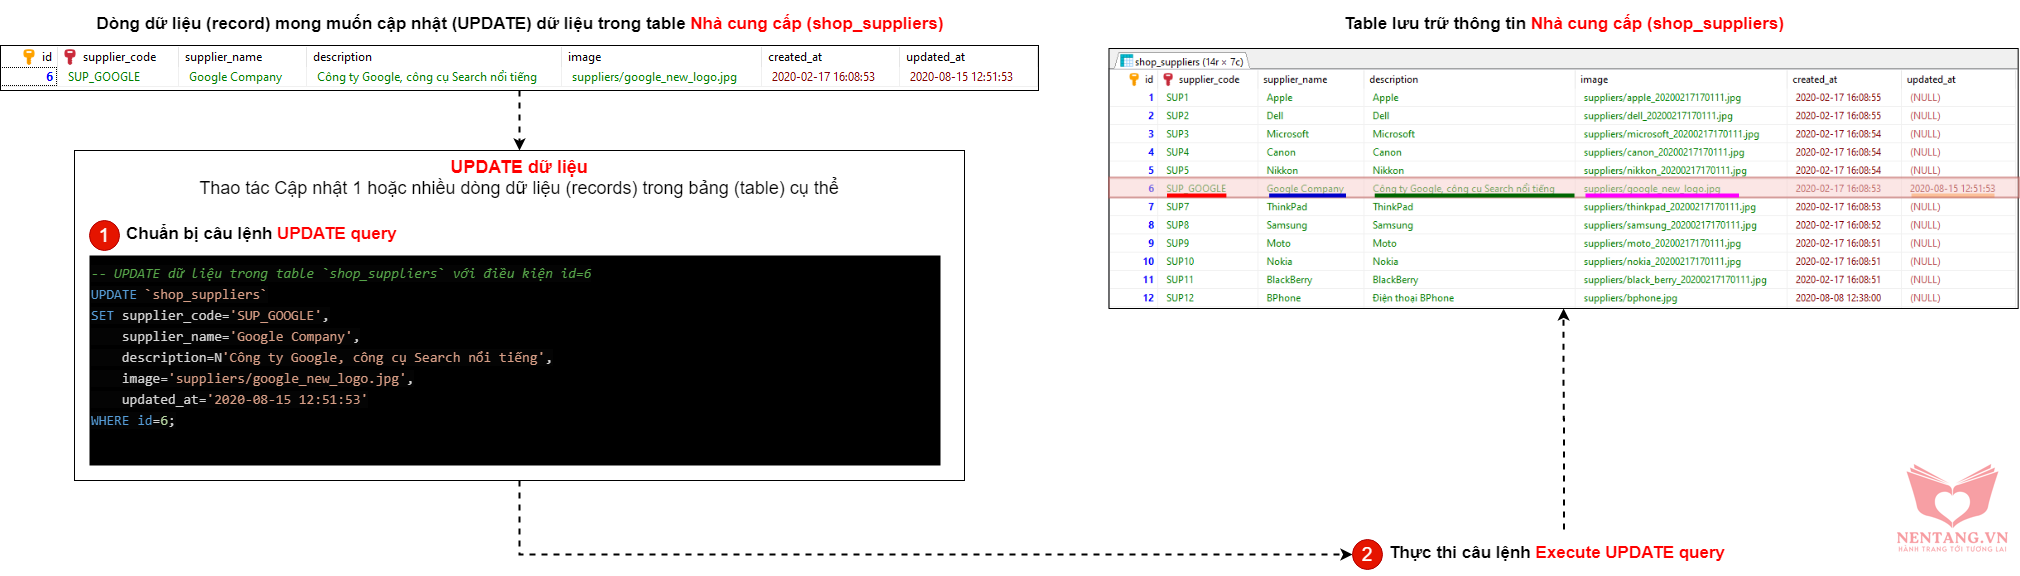Viewport: 2020px width, 576px height.
Task: Click the red underline beneath SUP_GOOGLE in the grid
Action: coord(1195,195)
